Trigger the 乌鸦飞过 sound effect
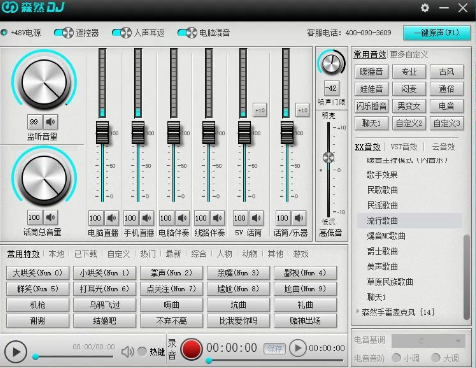This screenshot has height=368, width=476. tap(105, 305)
